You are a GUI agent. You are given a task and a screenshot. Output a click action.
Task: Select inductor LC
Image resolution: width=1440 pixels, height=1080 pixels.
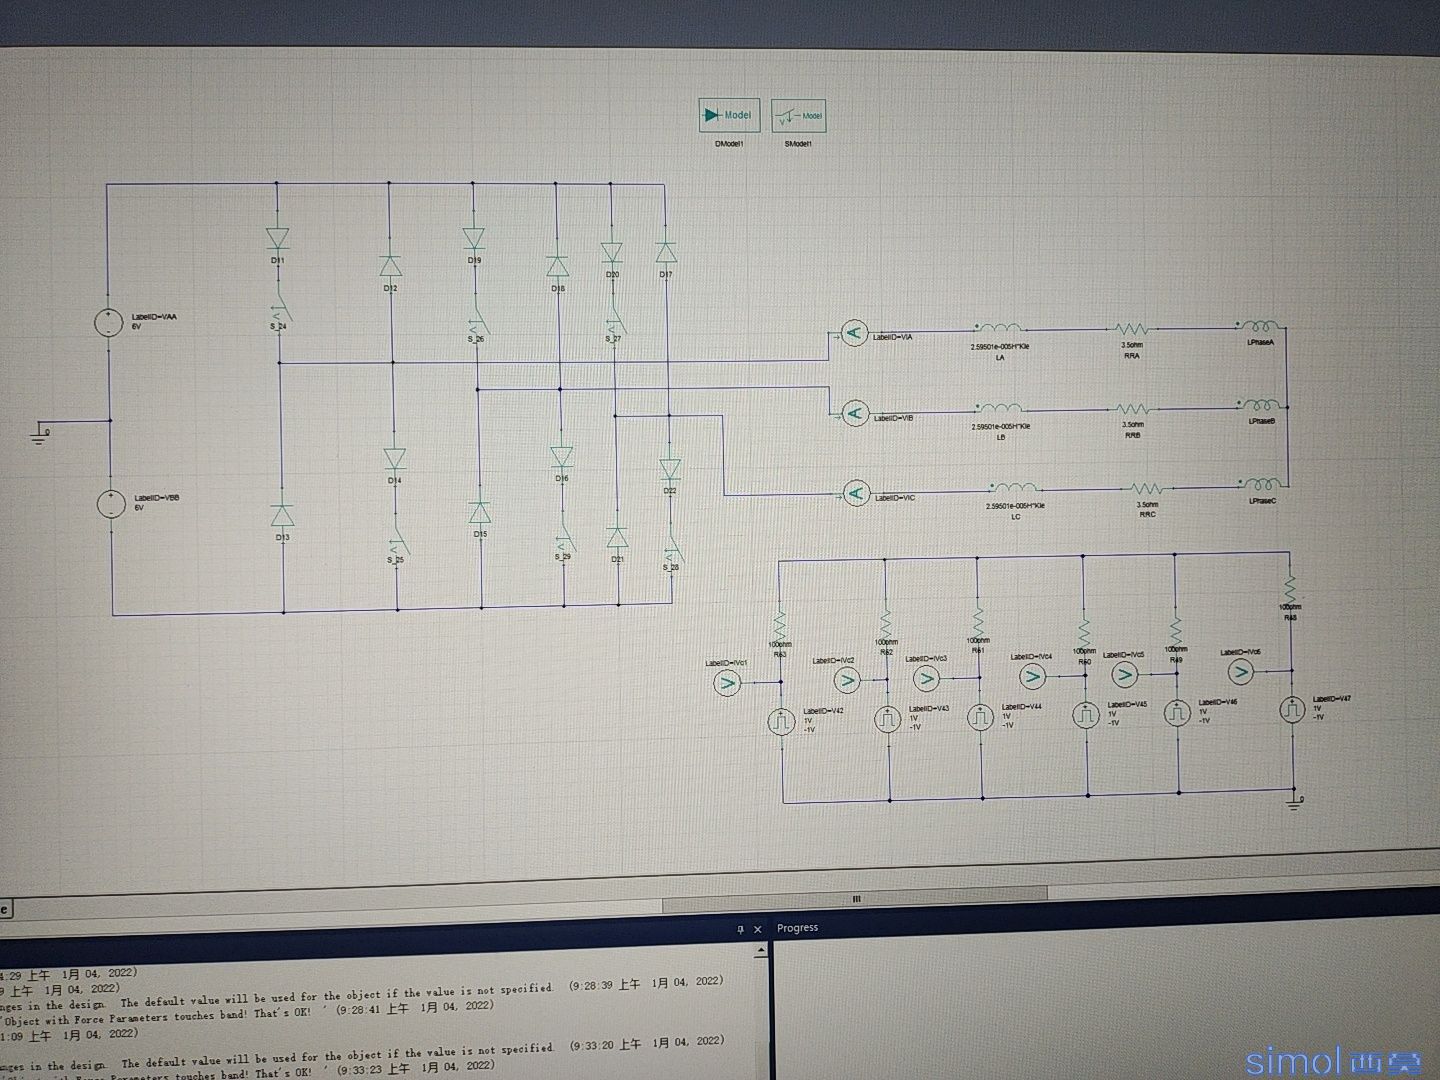1014,487
